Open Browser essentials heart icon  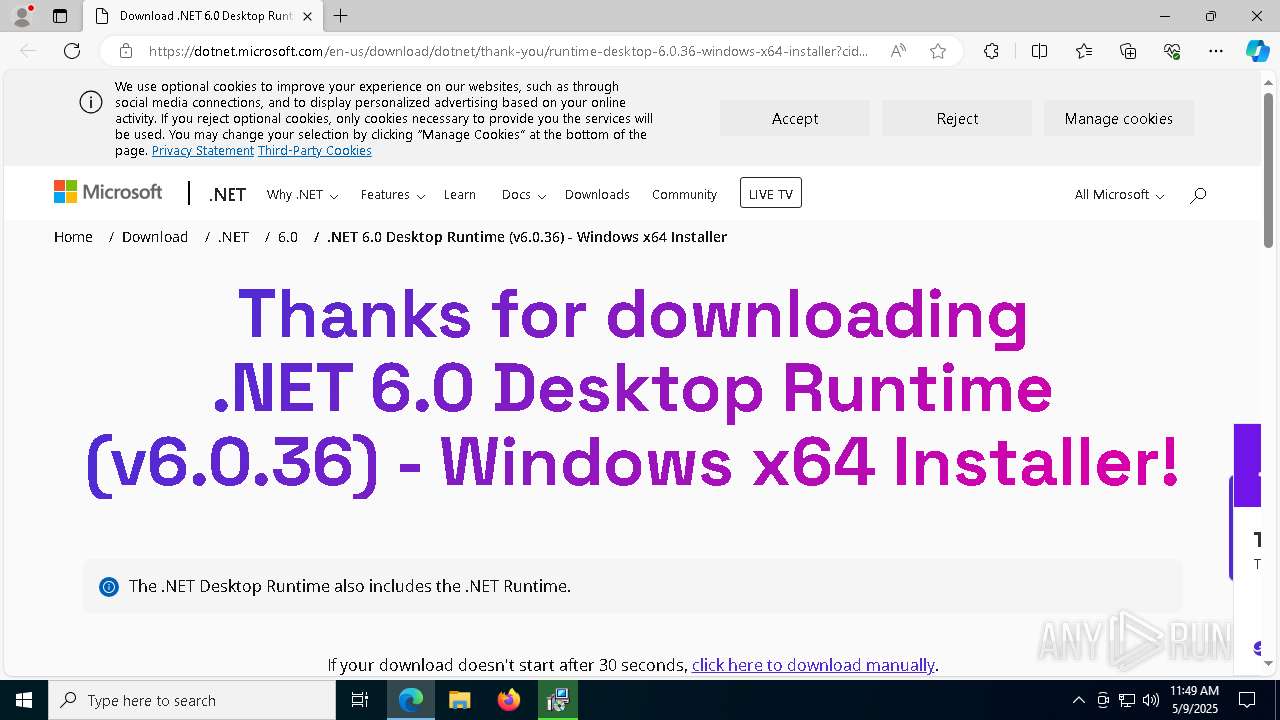pyautogui.click(x=1172, y=51)
